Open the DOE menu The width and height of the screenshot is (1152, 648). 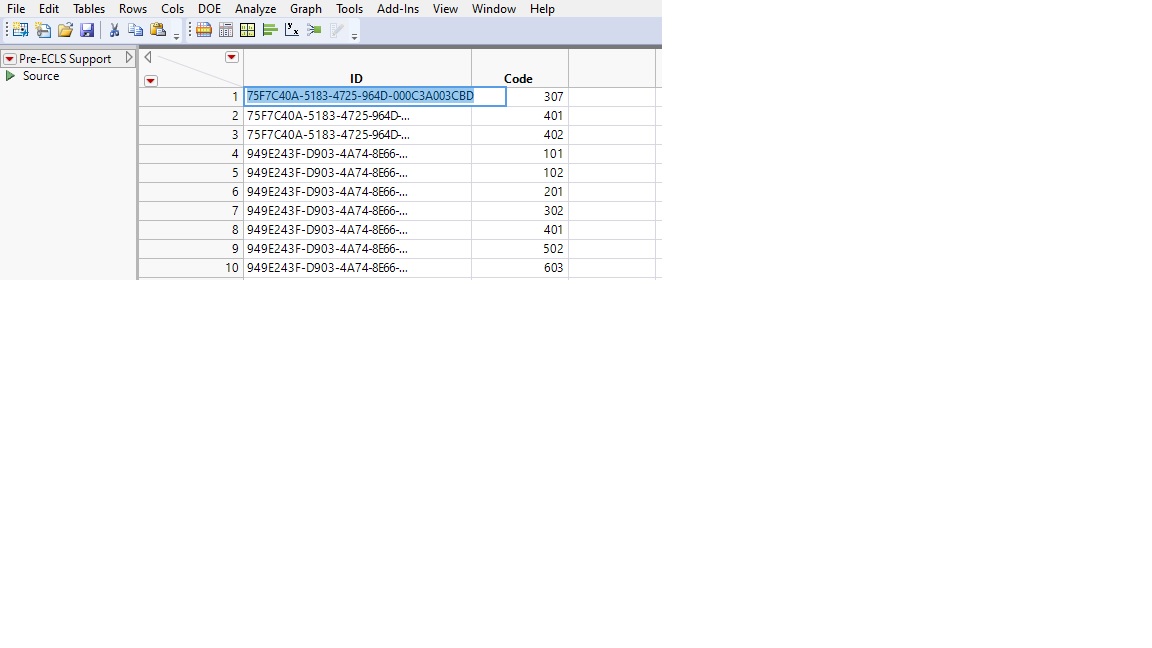[209, 9]
